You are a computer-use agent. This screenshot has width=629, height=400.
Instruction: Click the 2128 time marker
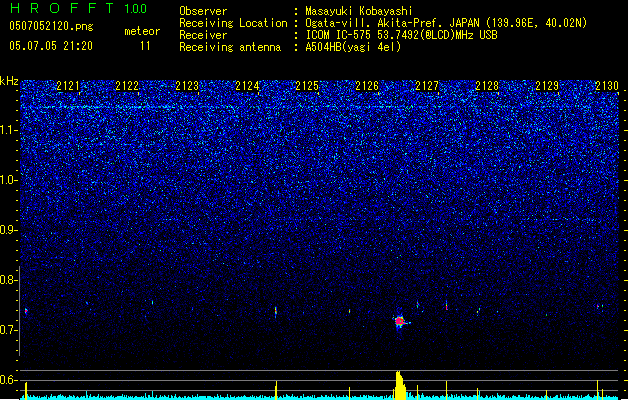(x=487, y=86)
